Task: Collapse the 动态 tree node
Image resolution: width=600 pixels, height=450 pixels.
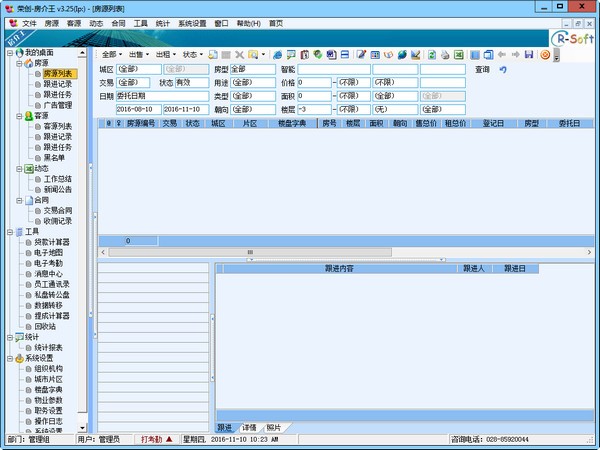Action: 18,168
